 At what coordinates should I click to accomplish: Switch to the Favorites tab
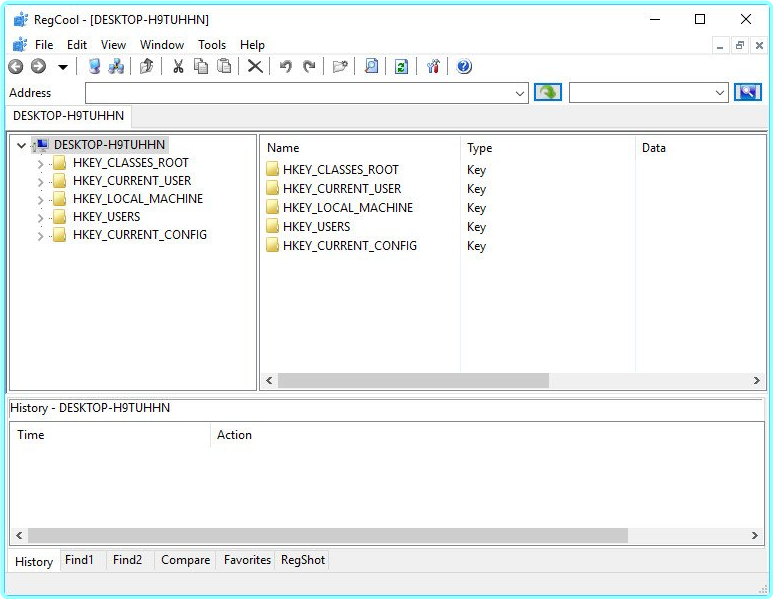tap(247, 560)
